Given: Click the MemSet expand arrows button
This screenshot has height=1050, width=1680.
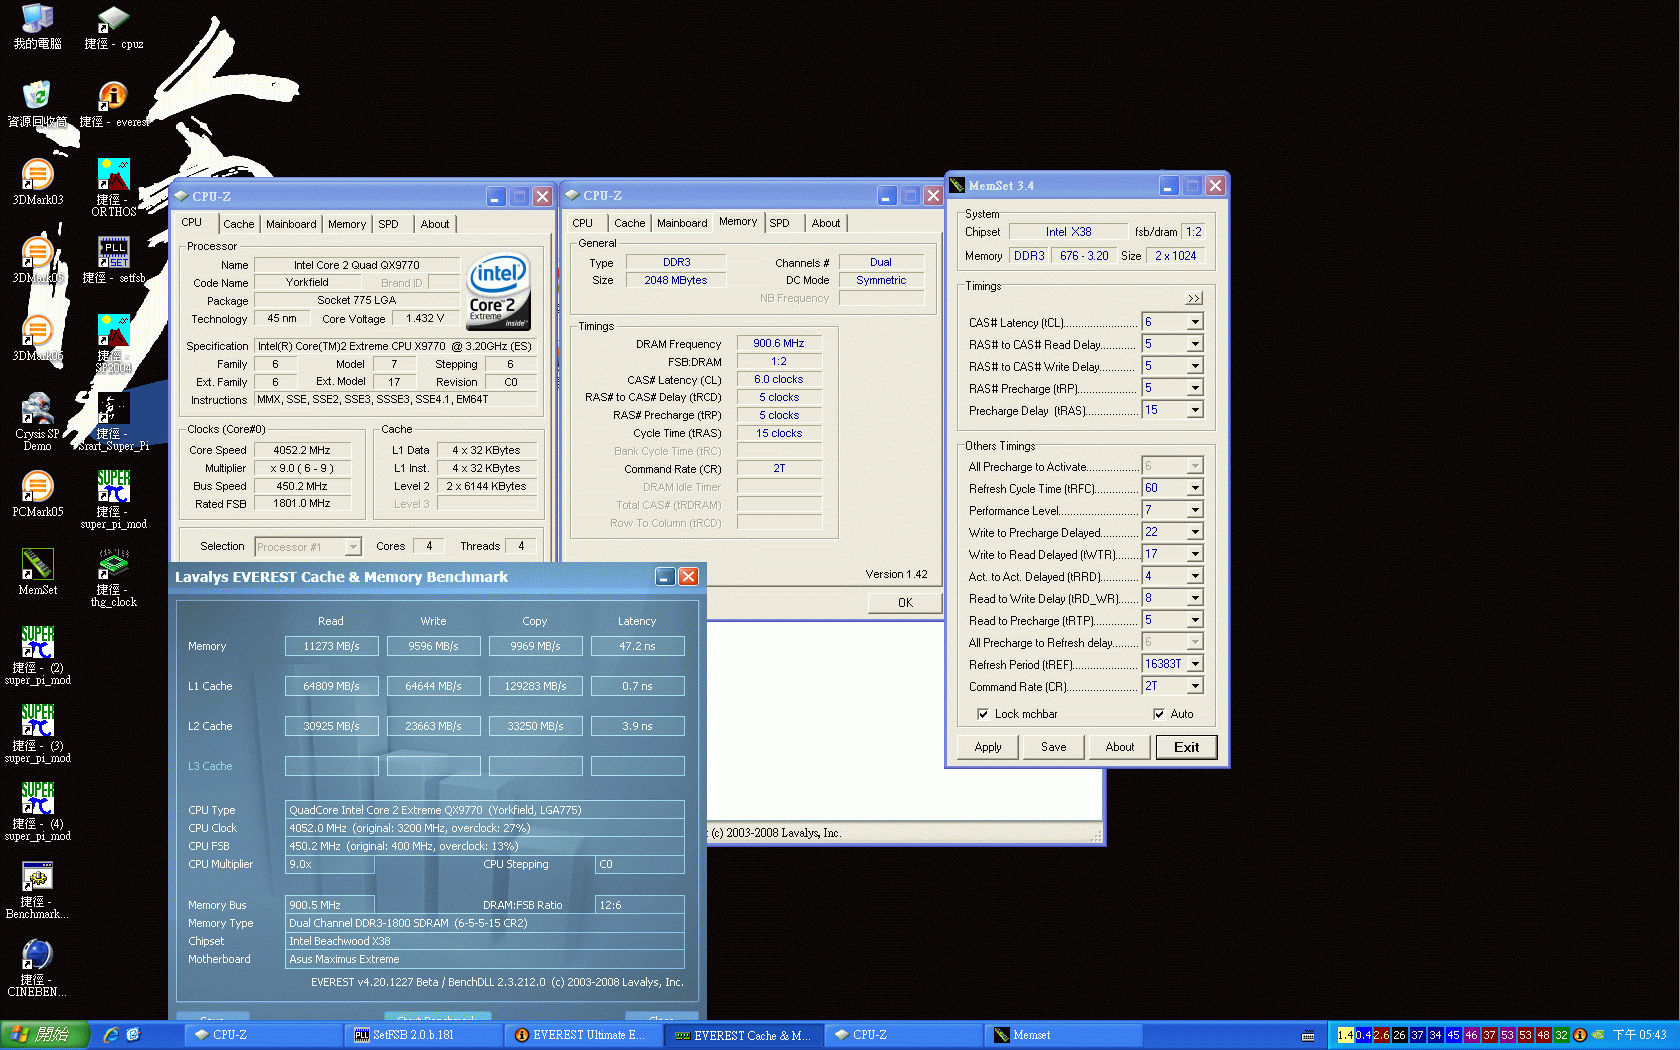Looking at the screenshot, I should 1194,298.
